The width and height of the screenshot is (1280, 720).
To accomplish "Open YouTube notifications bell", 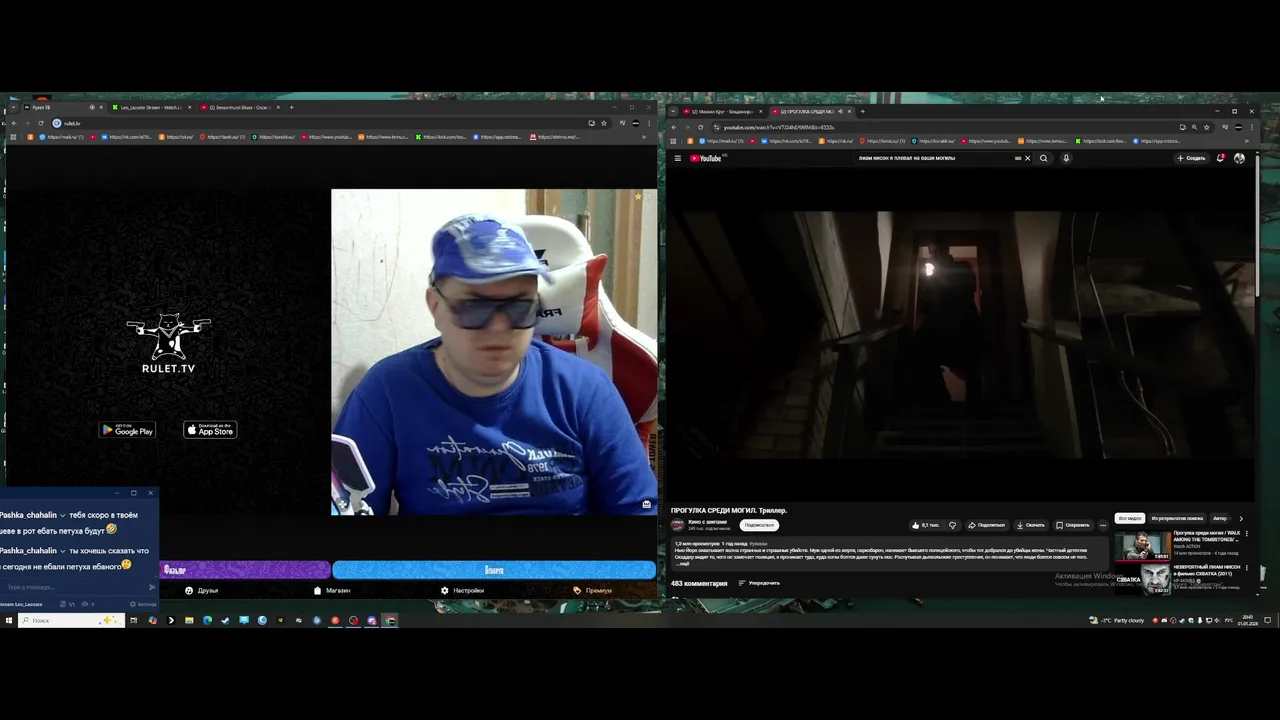I will click(1220, 158).
